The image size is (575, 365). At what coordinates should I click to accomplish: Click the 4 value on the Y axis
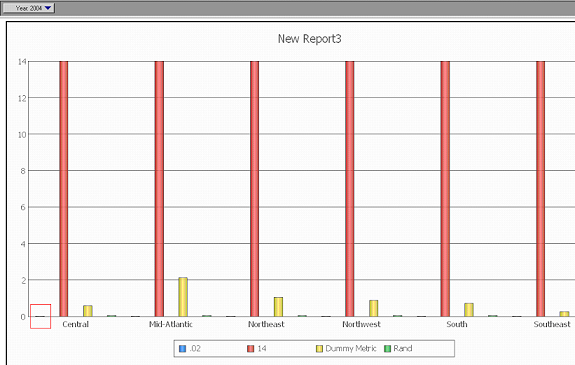pos(23,244)
